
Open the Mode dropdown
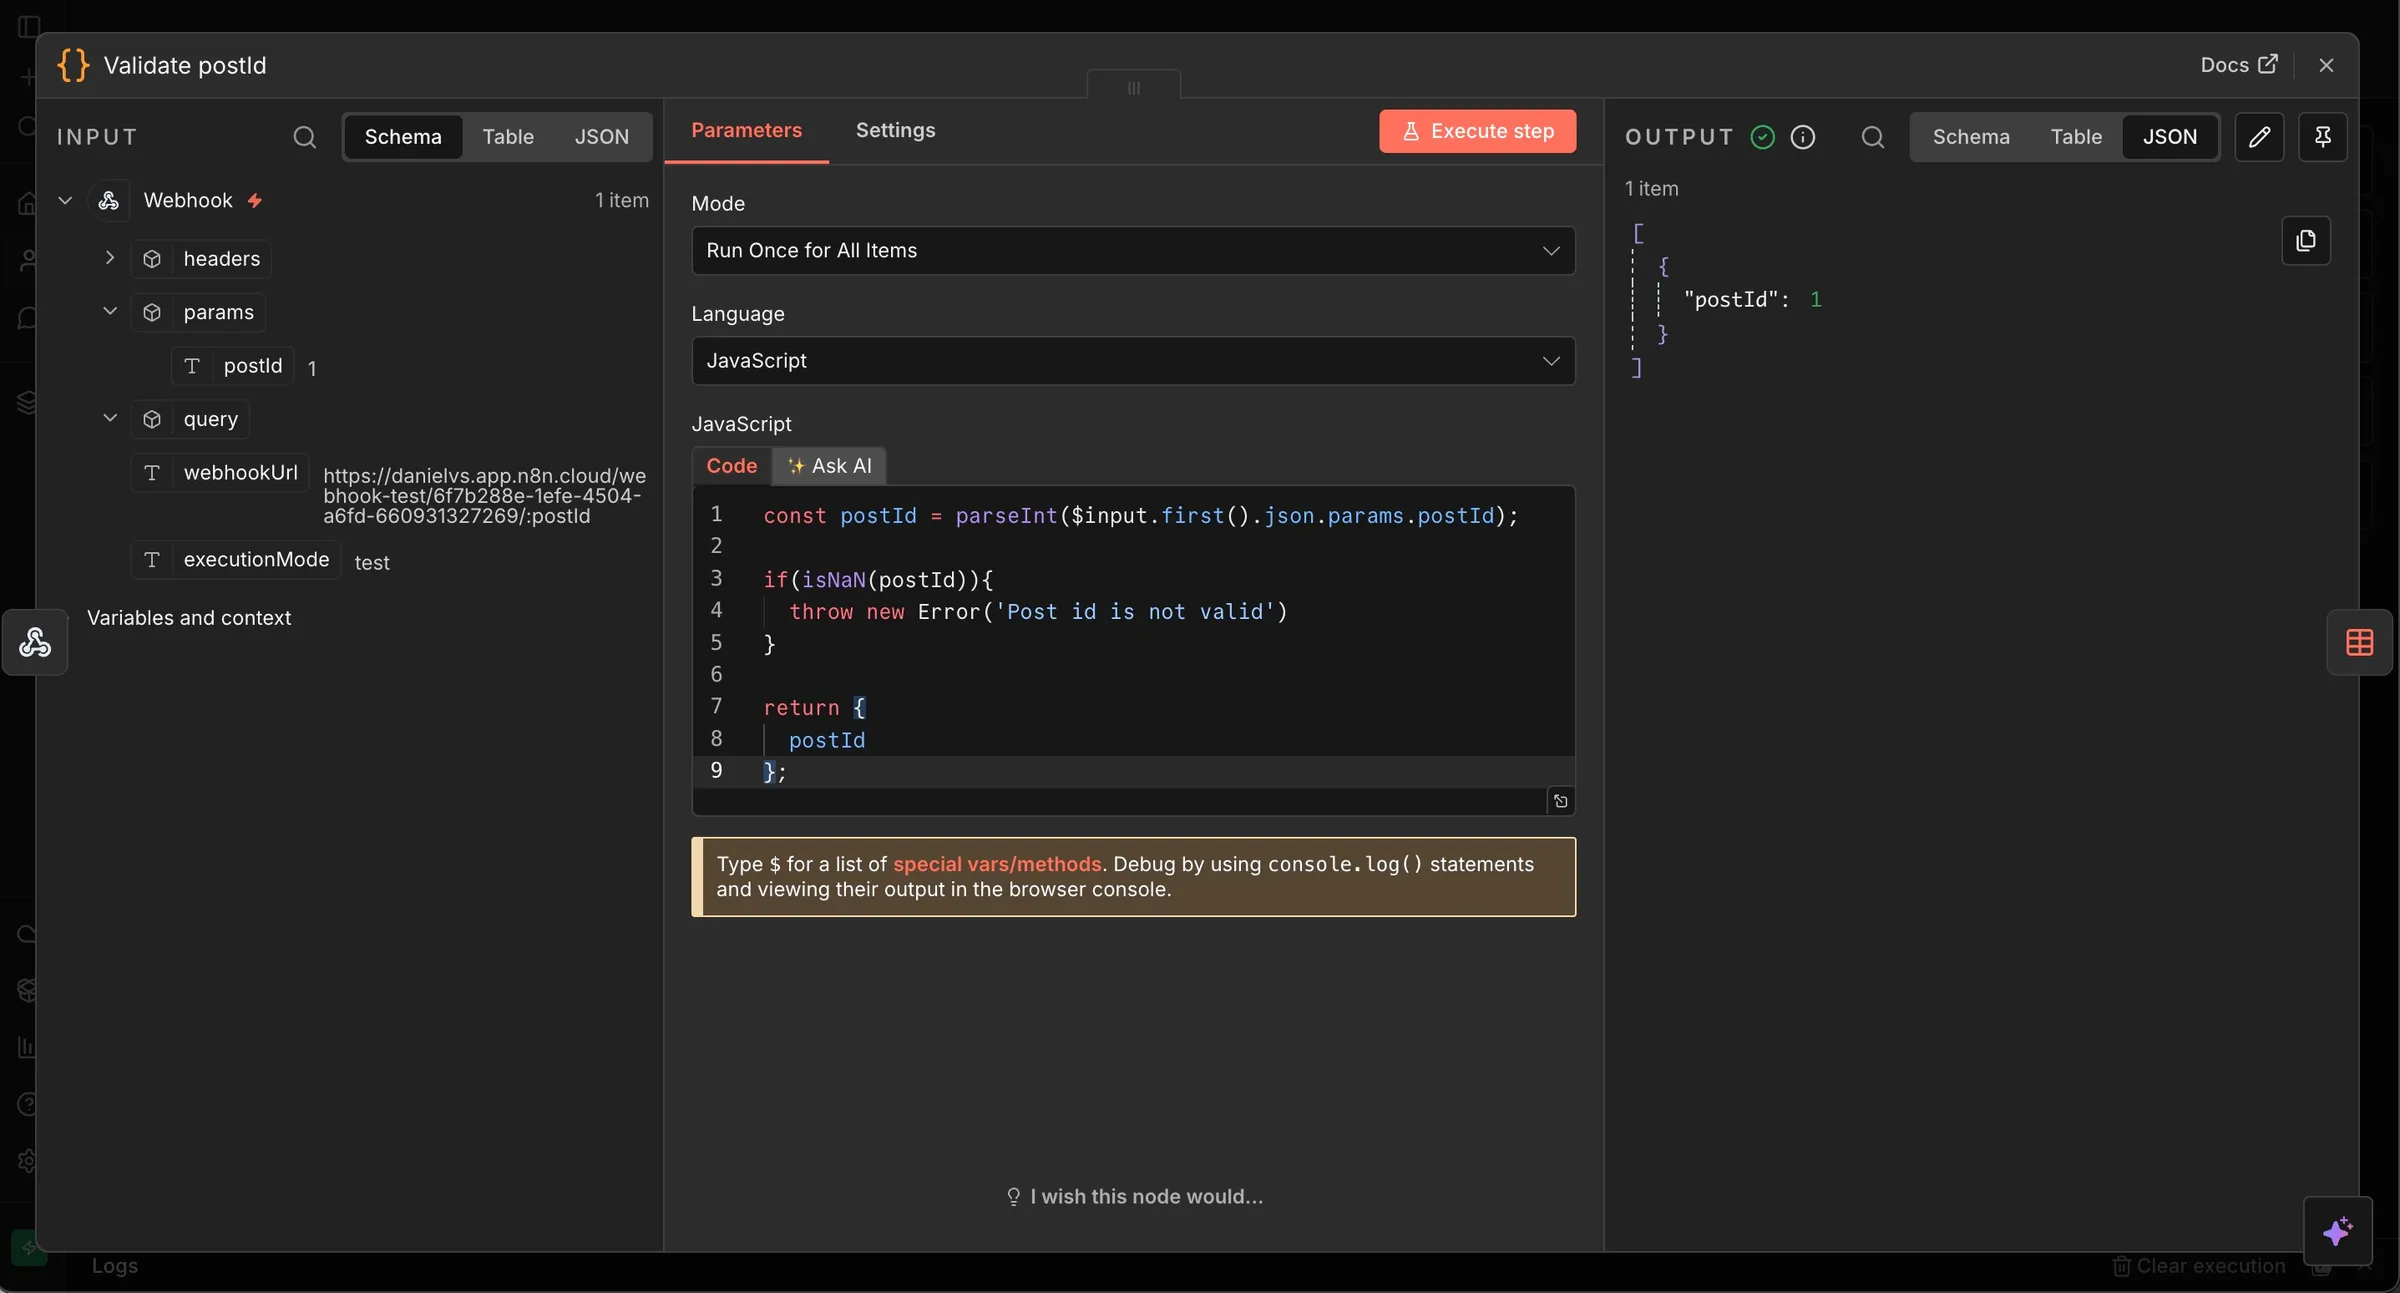pyautogui.click(x=1133, y=250)
